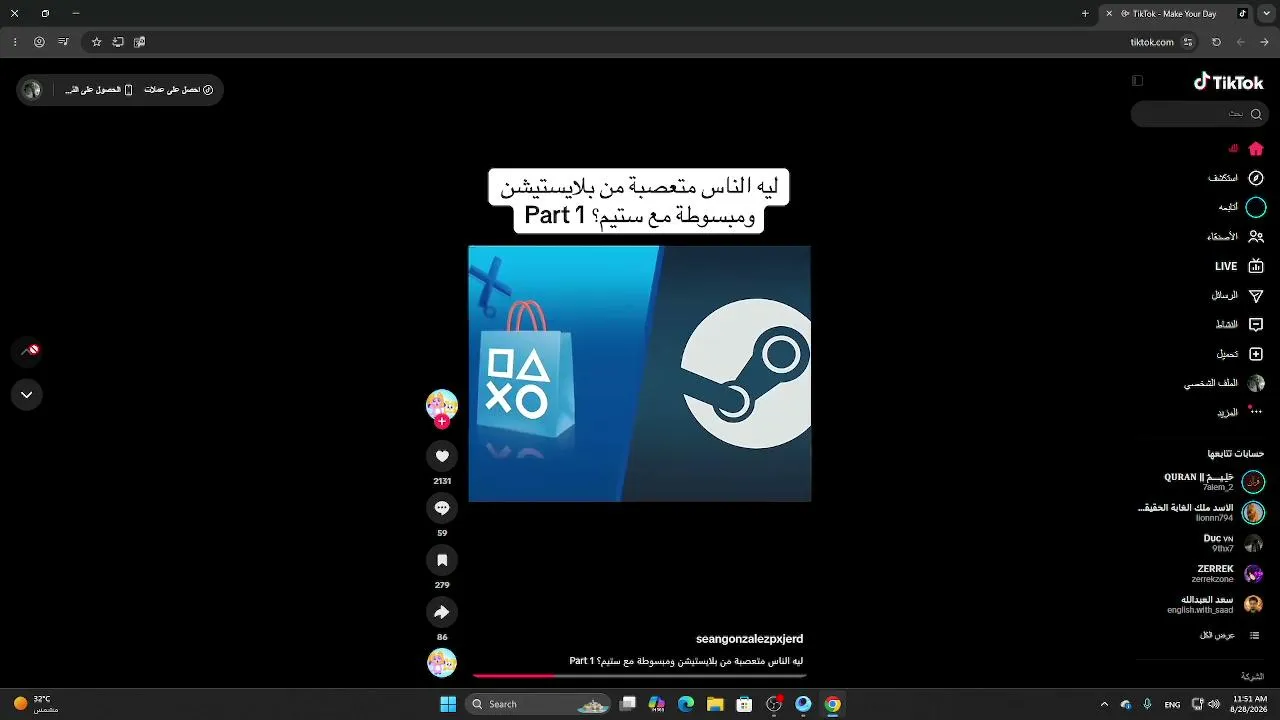Open the Explore compass icon

tap(1256, 178)
